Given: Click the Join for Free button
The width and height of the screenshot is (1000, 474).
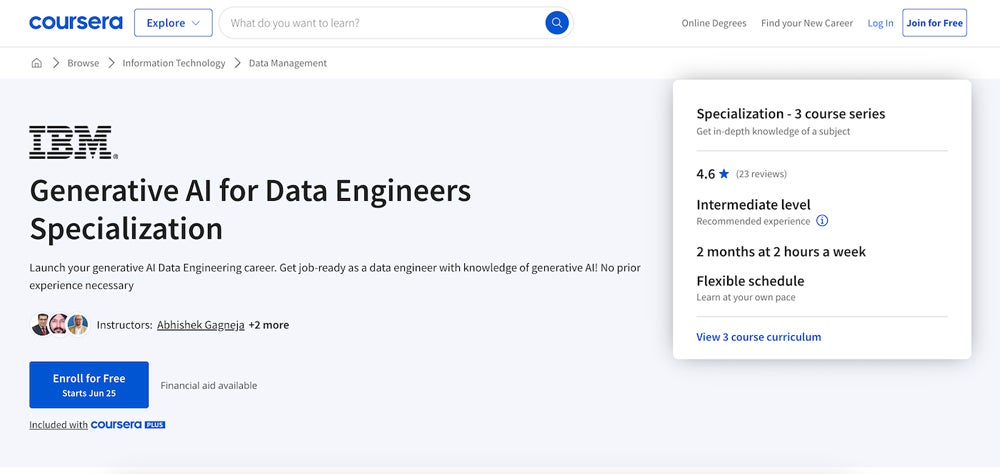Looking at the screenshot, I should 934,23.
